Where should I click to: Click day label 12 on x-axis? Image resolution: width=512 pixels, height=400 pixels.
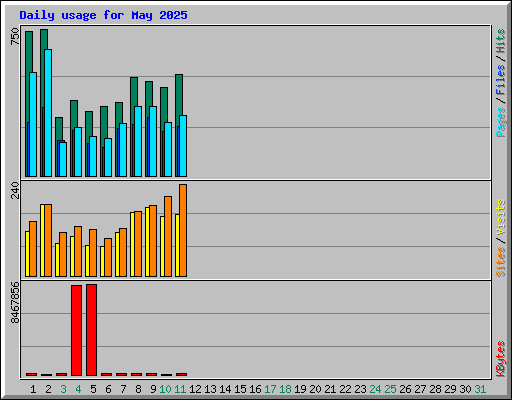click(195, 389)
